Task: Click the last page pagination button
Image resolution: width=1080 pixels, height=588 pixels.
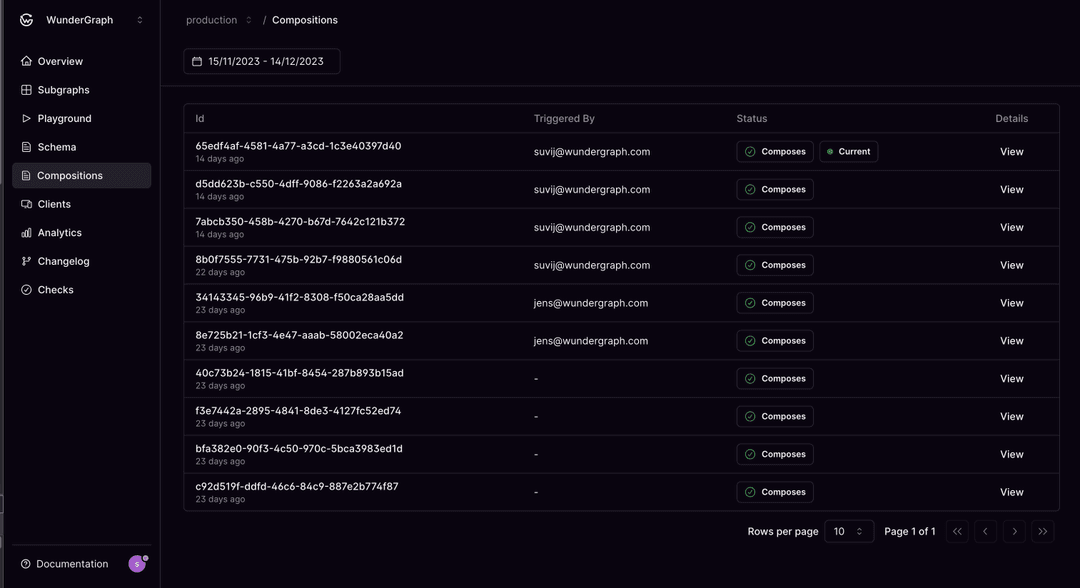Action: coord(1043,531)
